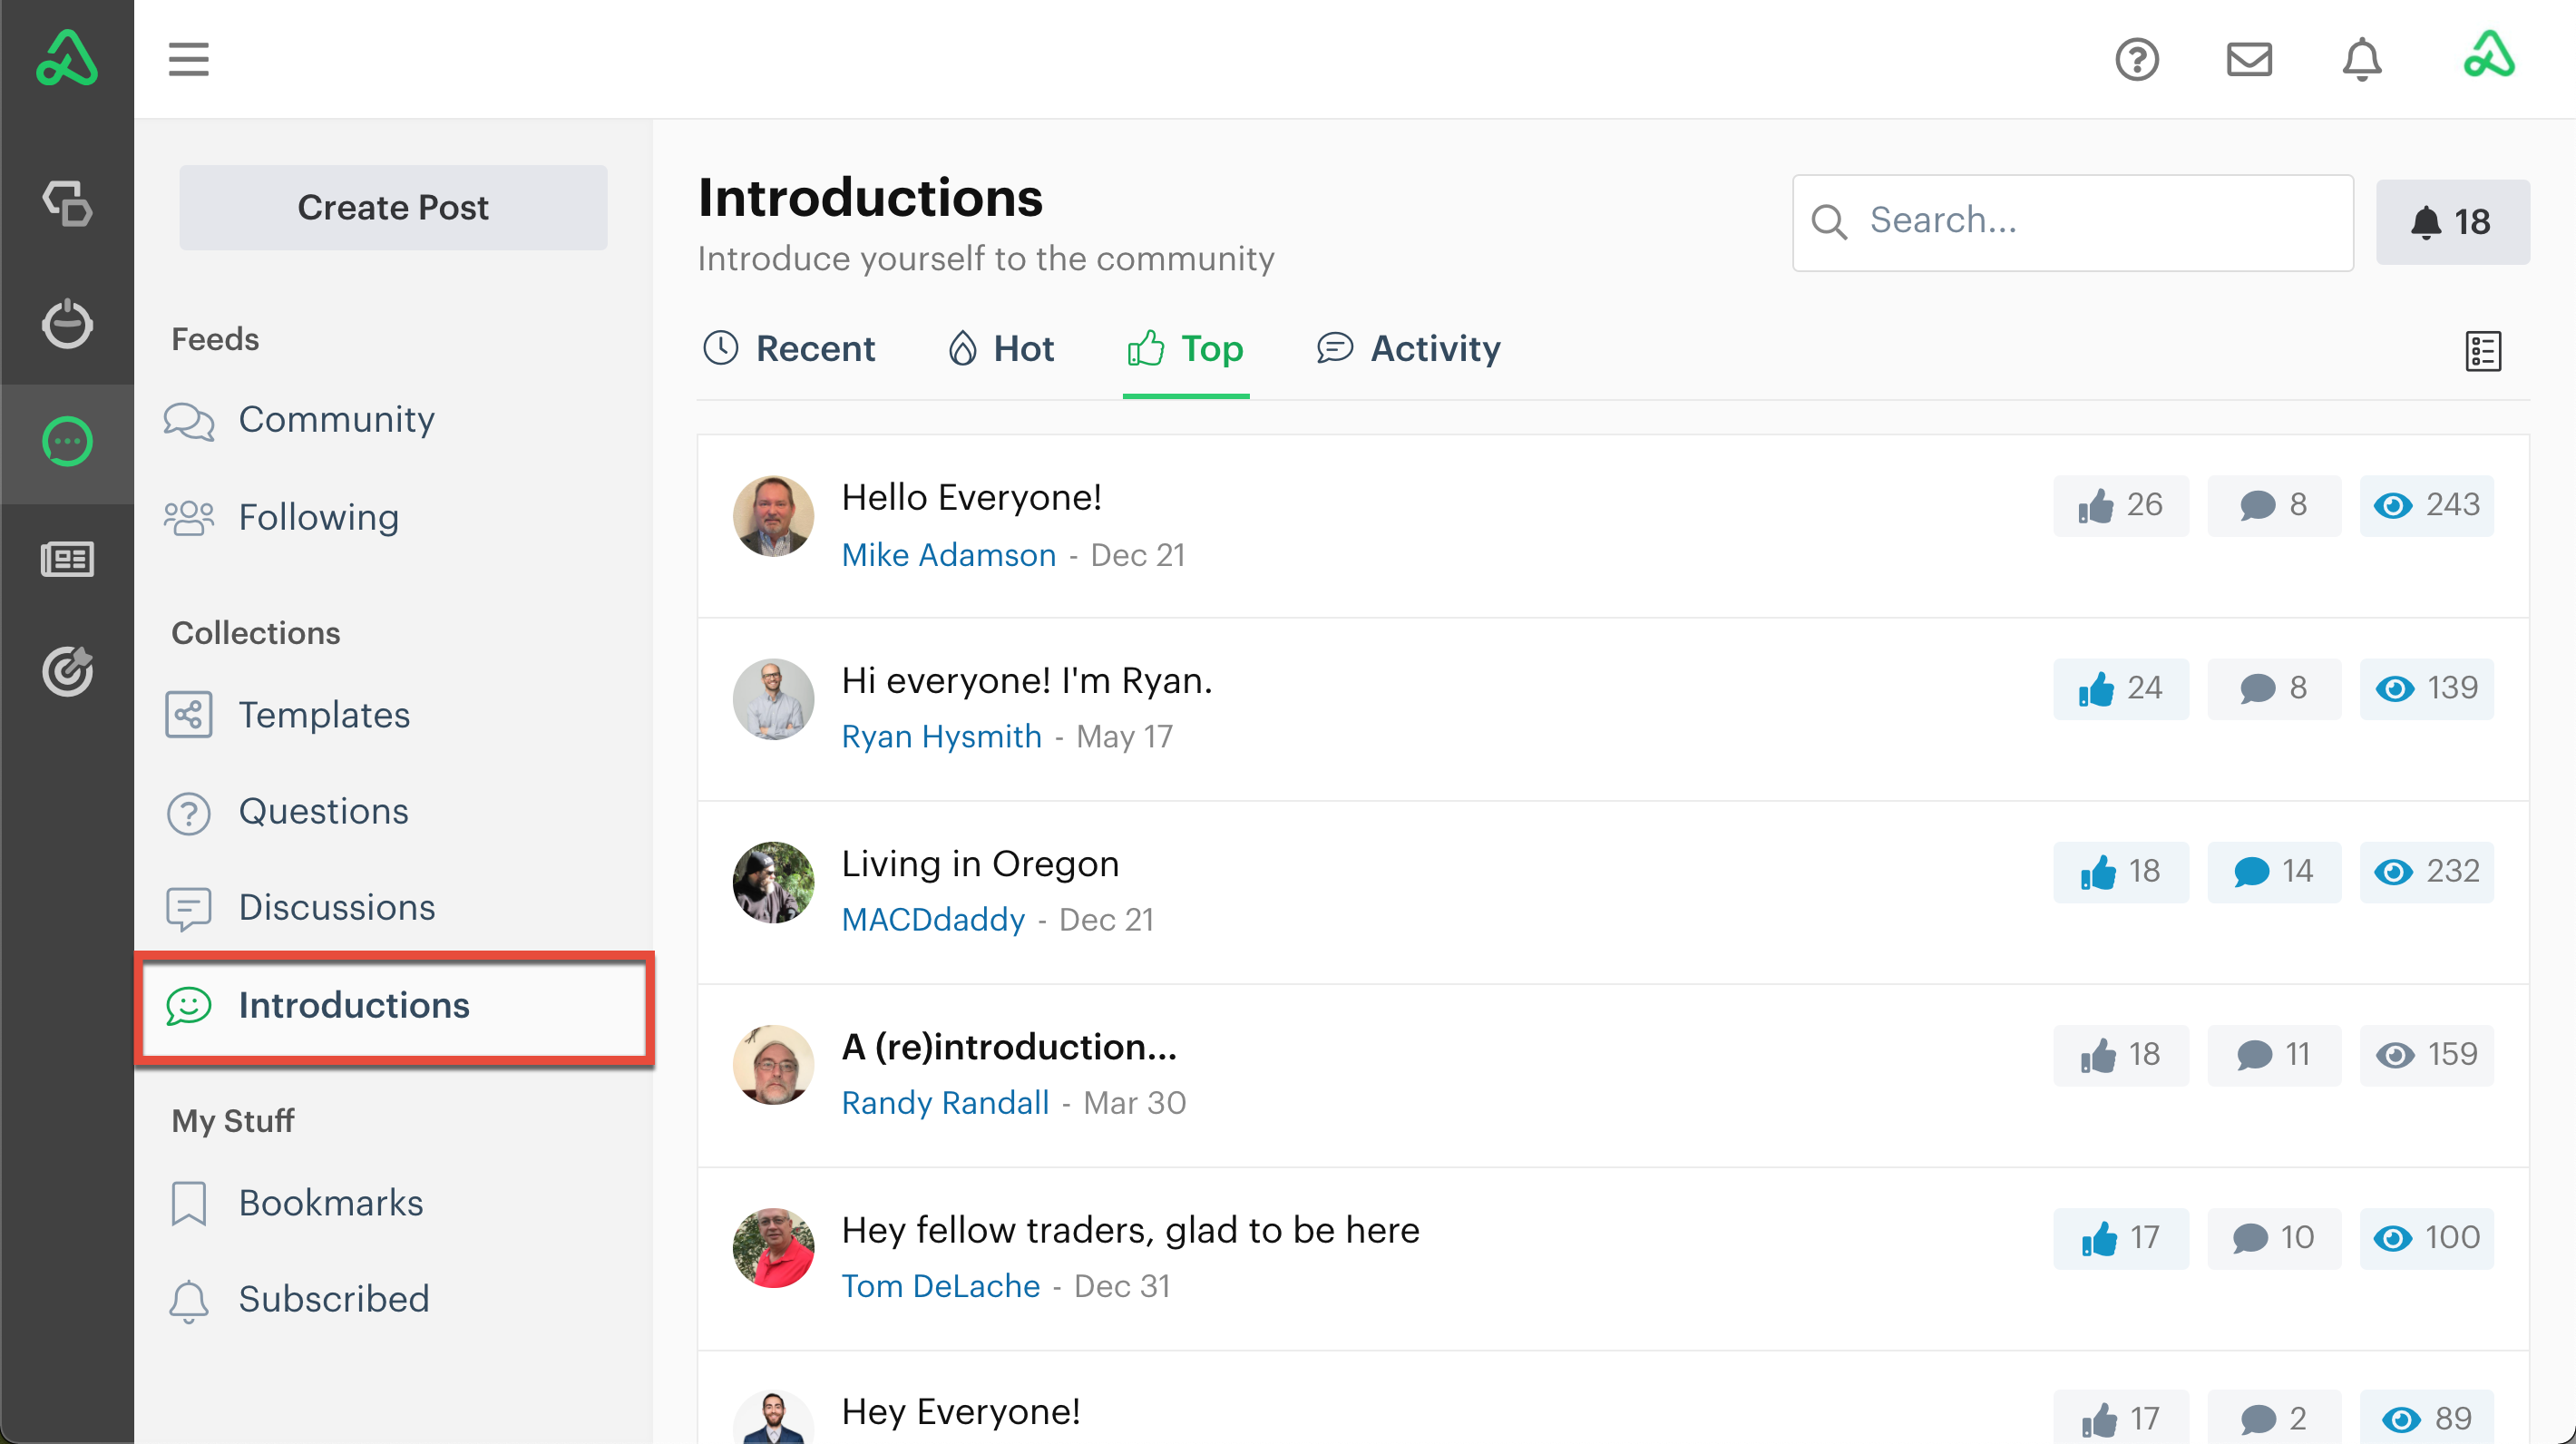Open MACDdaddy's profile link
This screenshot has width=2576, height=1444.
click(933, 920)
